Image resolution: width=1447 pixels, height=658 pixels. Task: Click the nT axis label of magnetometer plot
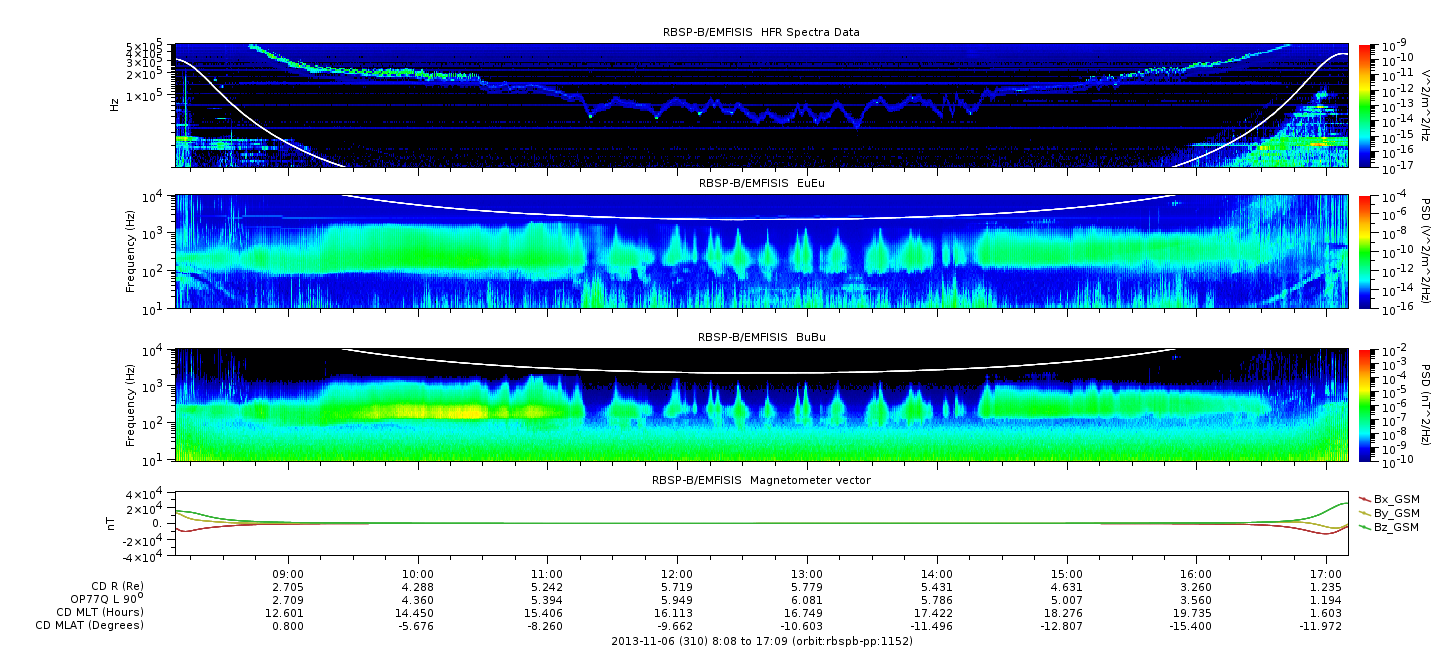(113, 523)
